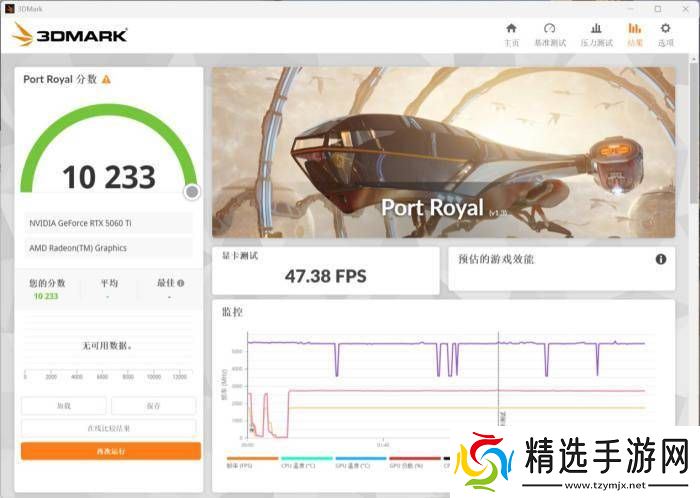
Task: Click warning triangle next to Port Royal score
Action: click(x=106, y=79)
